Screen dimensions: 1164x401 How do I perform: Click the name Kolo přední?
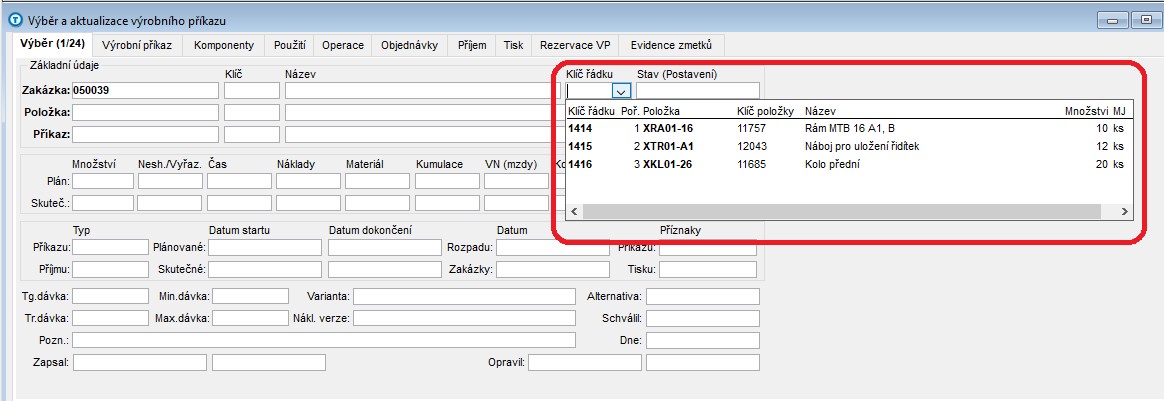click(832, 164)
